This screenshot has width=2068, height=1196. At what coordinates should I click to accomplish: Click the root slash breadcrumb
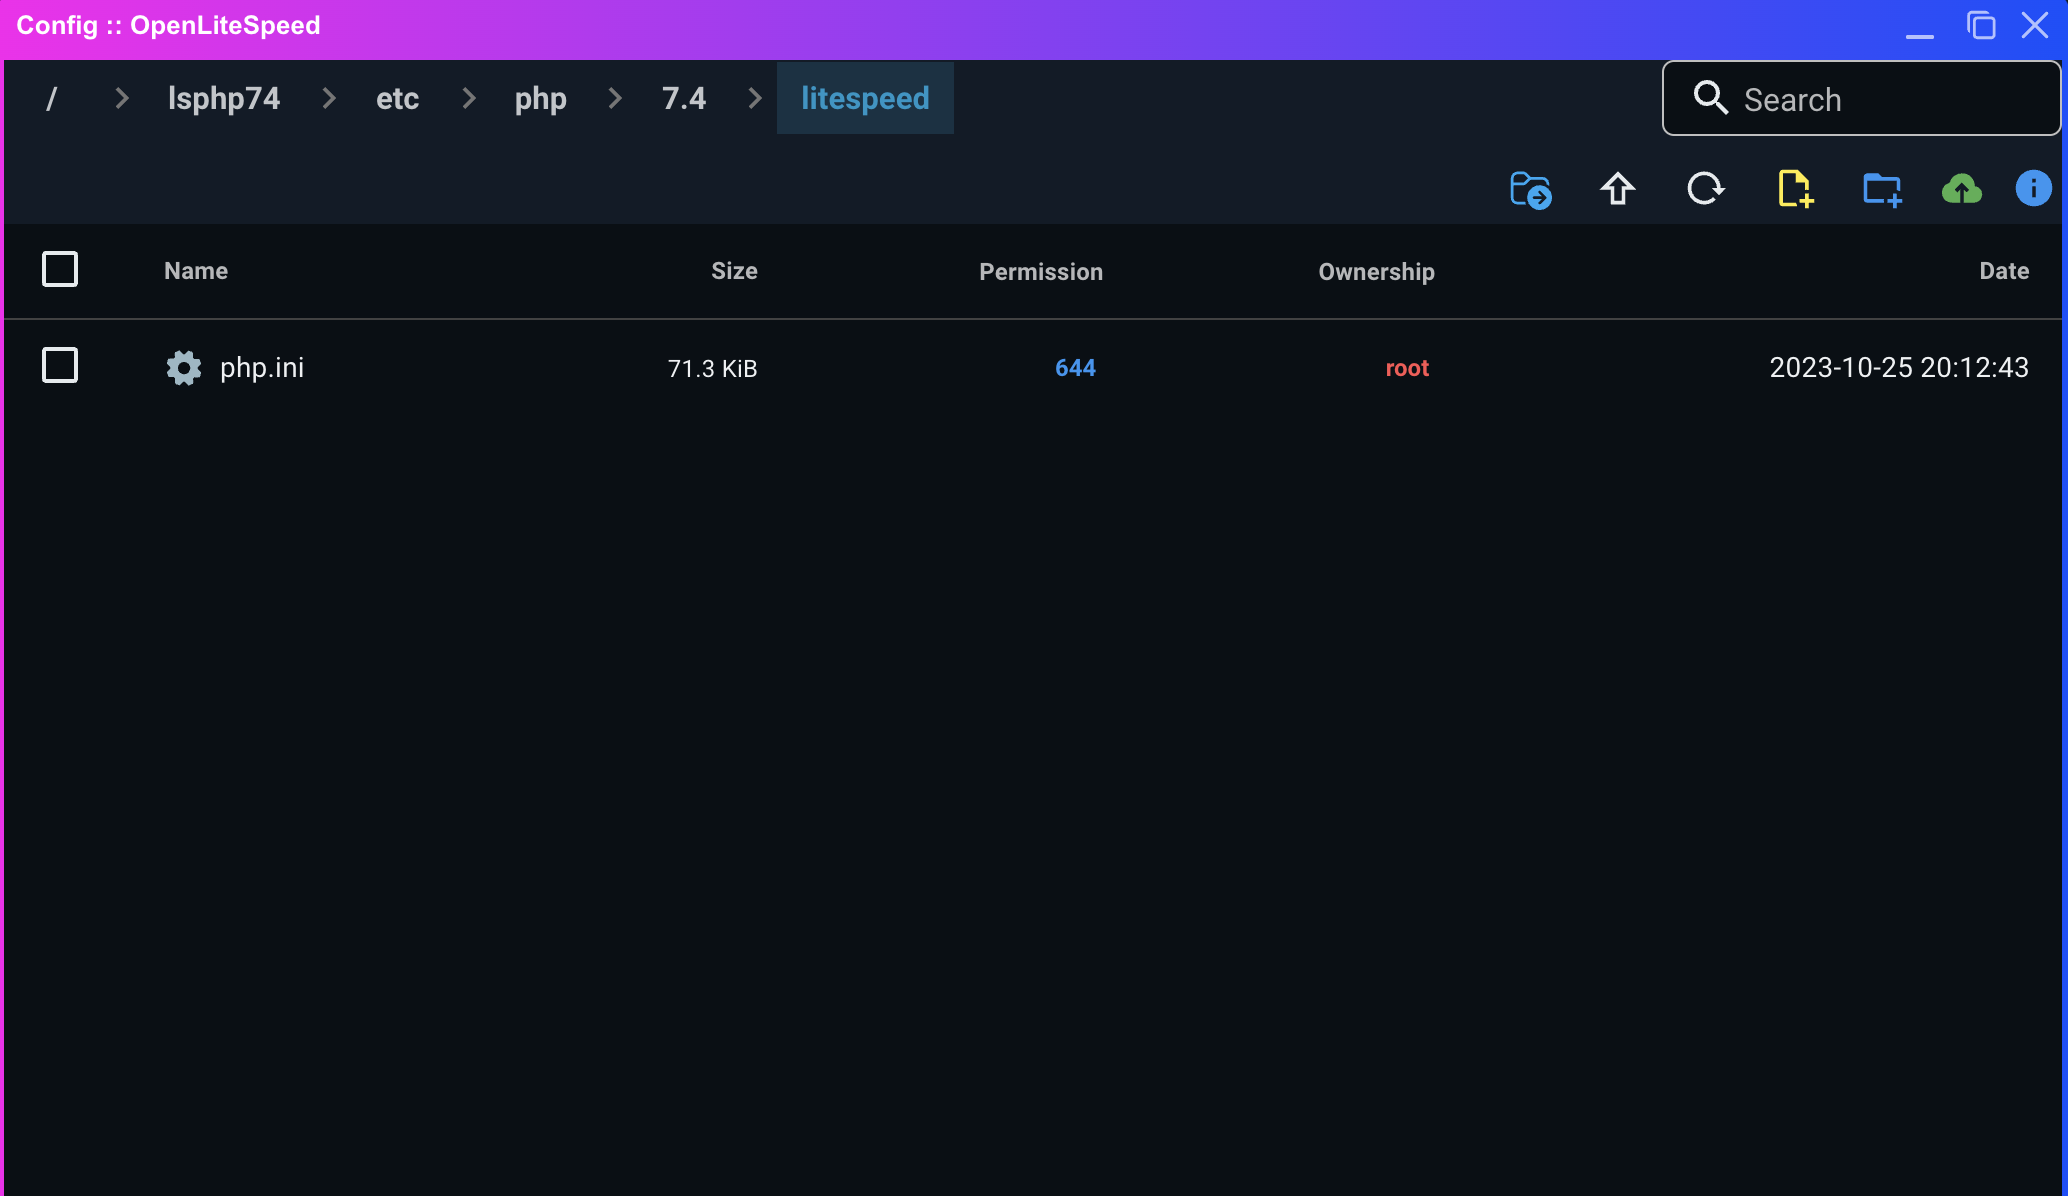point(52,98)
